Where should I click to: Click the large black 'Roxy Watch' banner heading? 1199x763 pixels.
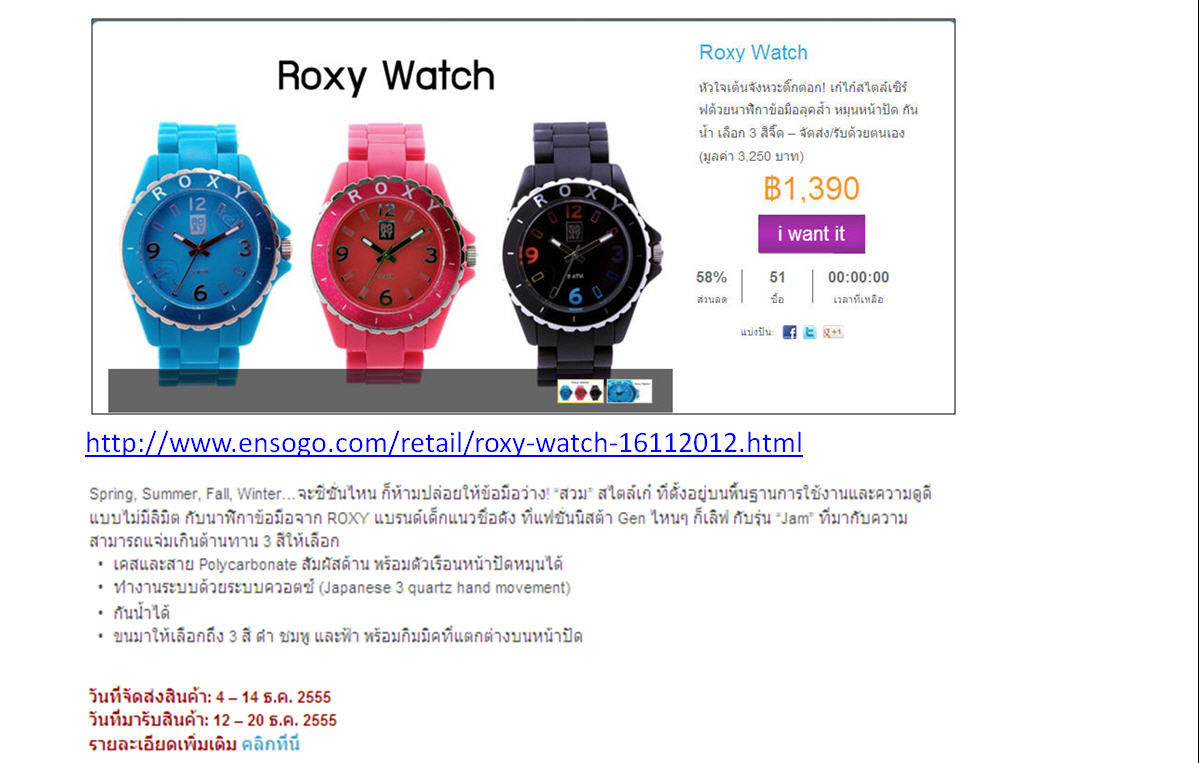[x=385, y=76]
